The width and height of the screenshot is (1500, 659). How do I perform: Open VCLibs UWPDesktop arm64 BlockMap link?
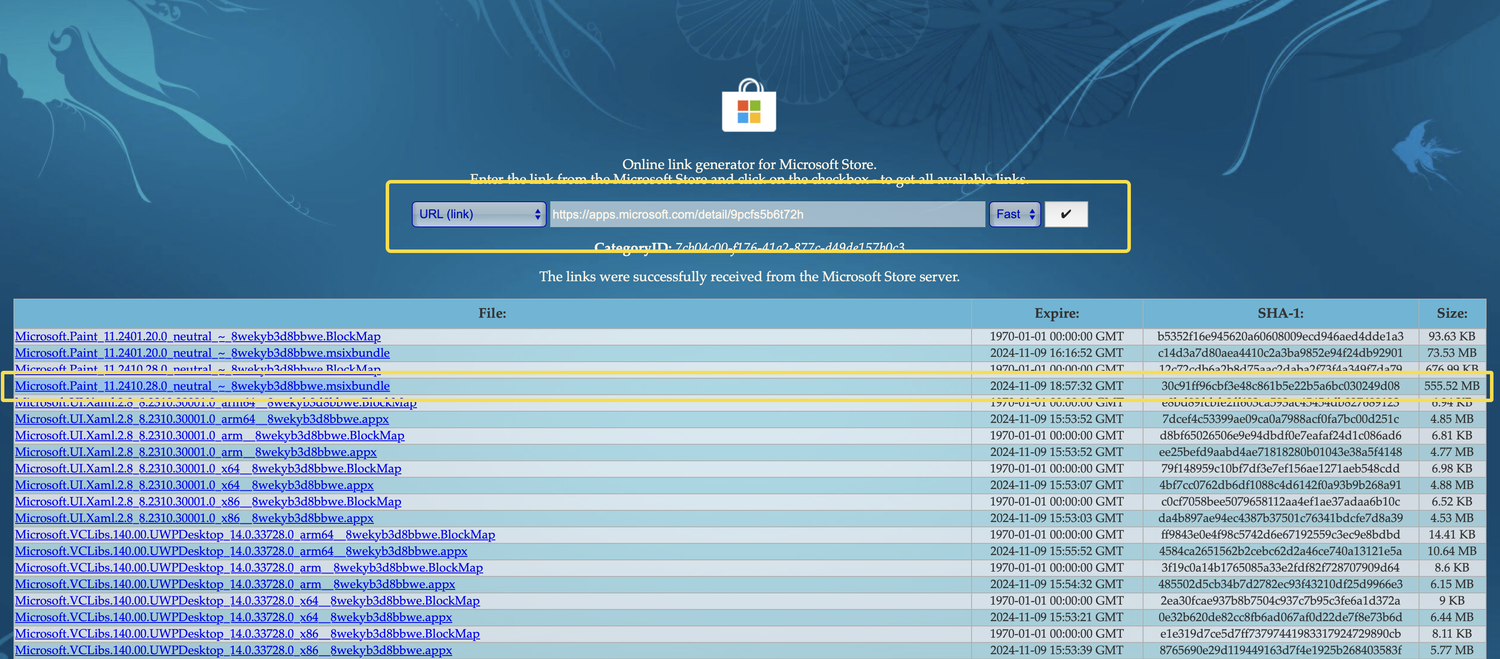tap(255, 534)
